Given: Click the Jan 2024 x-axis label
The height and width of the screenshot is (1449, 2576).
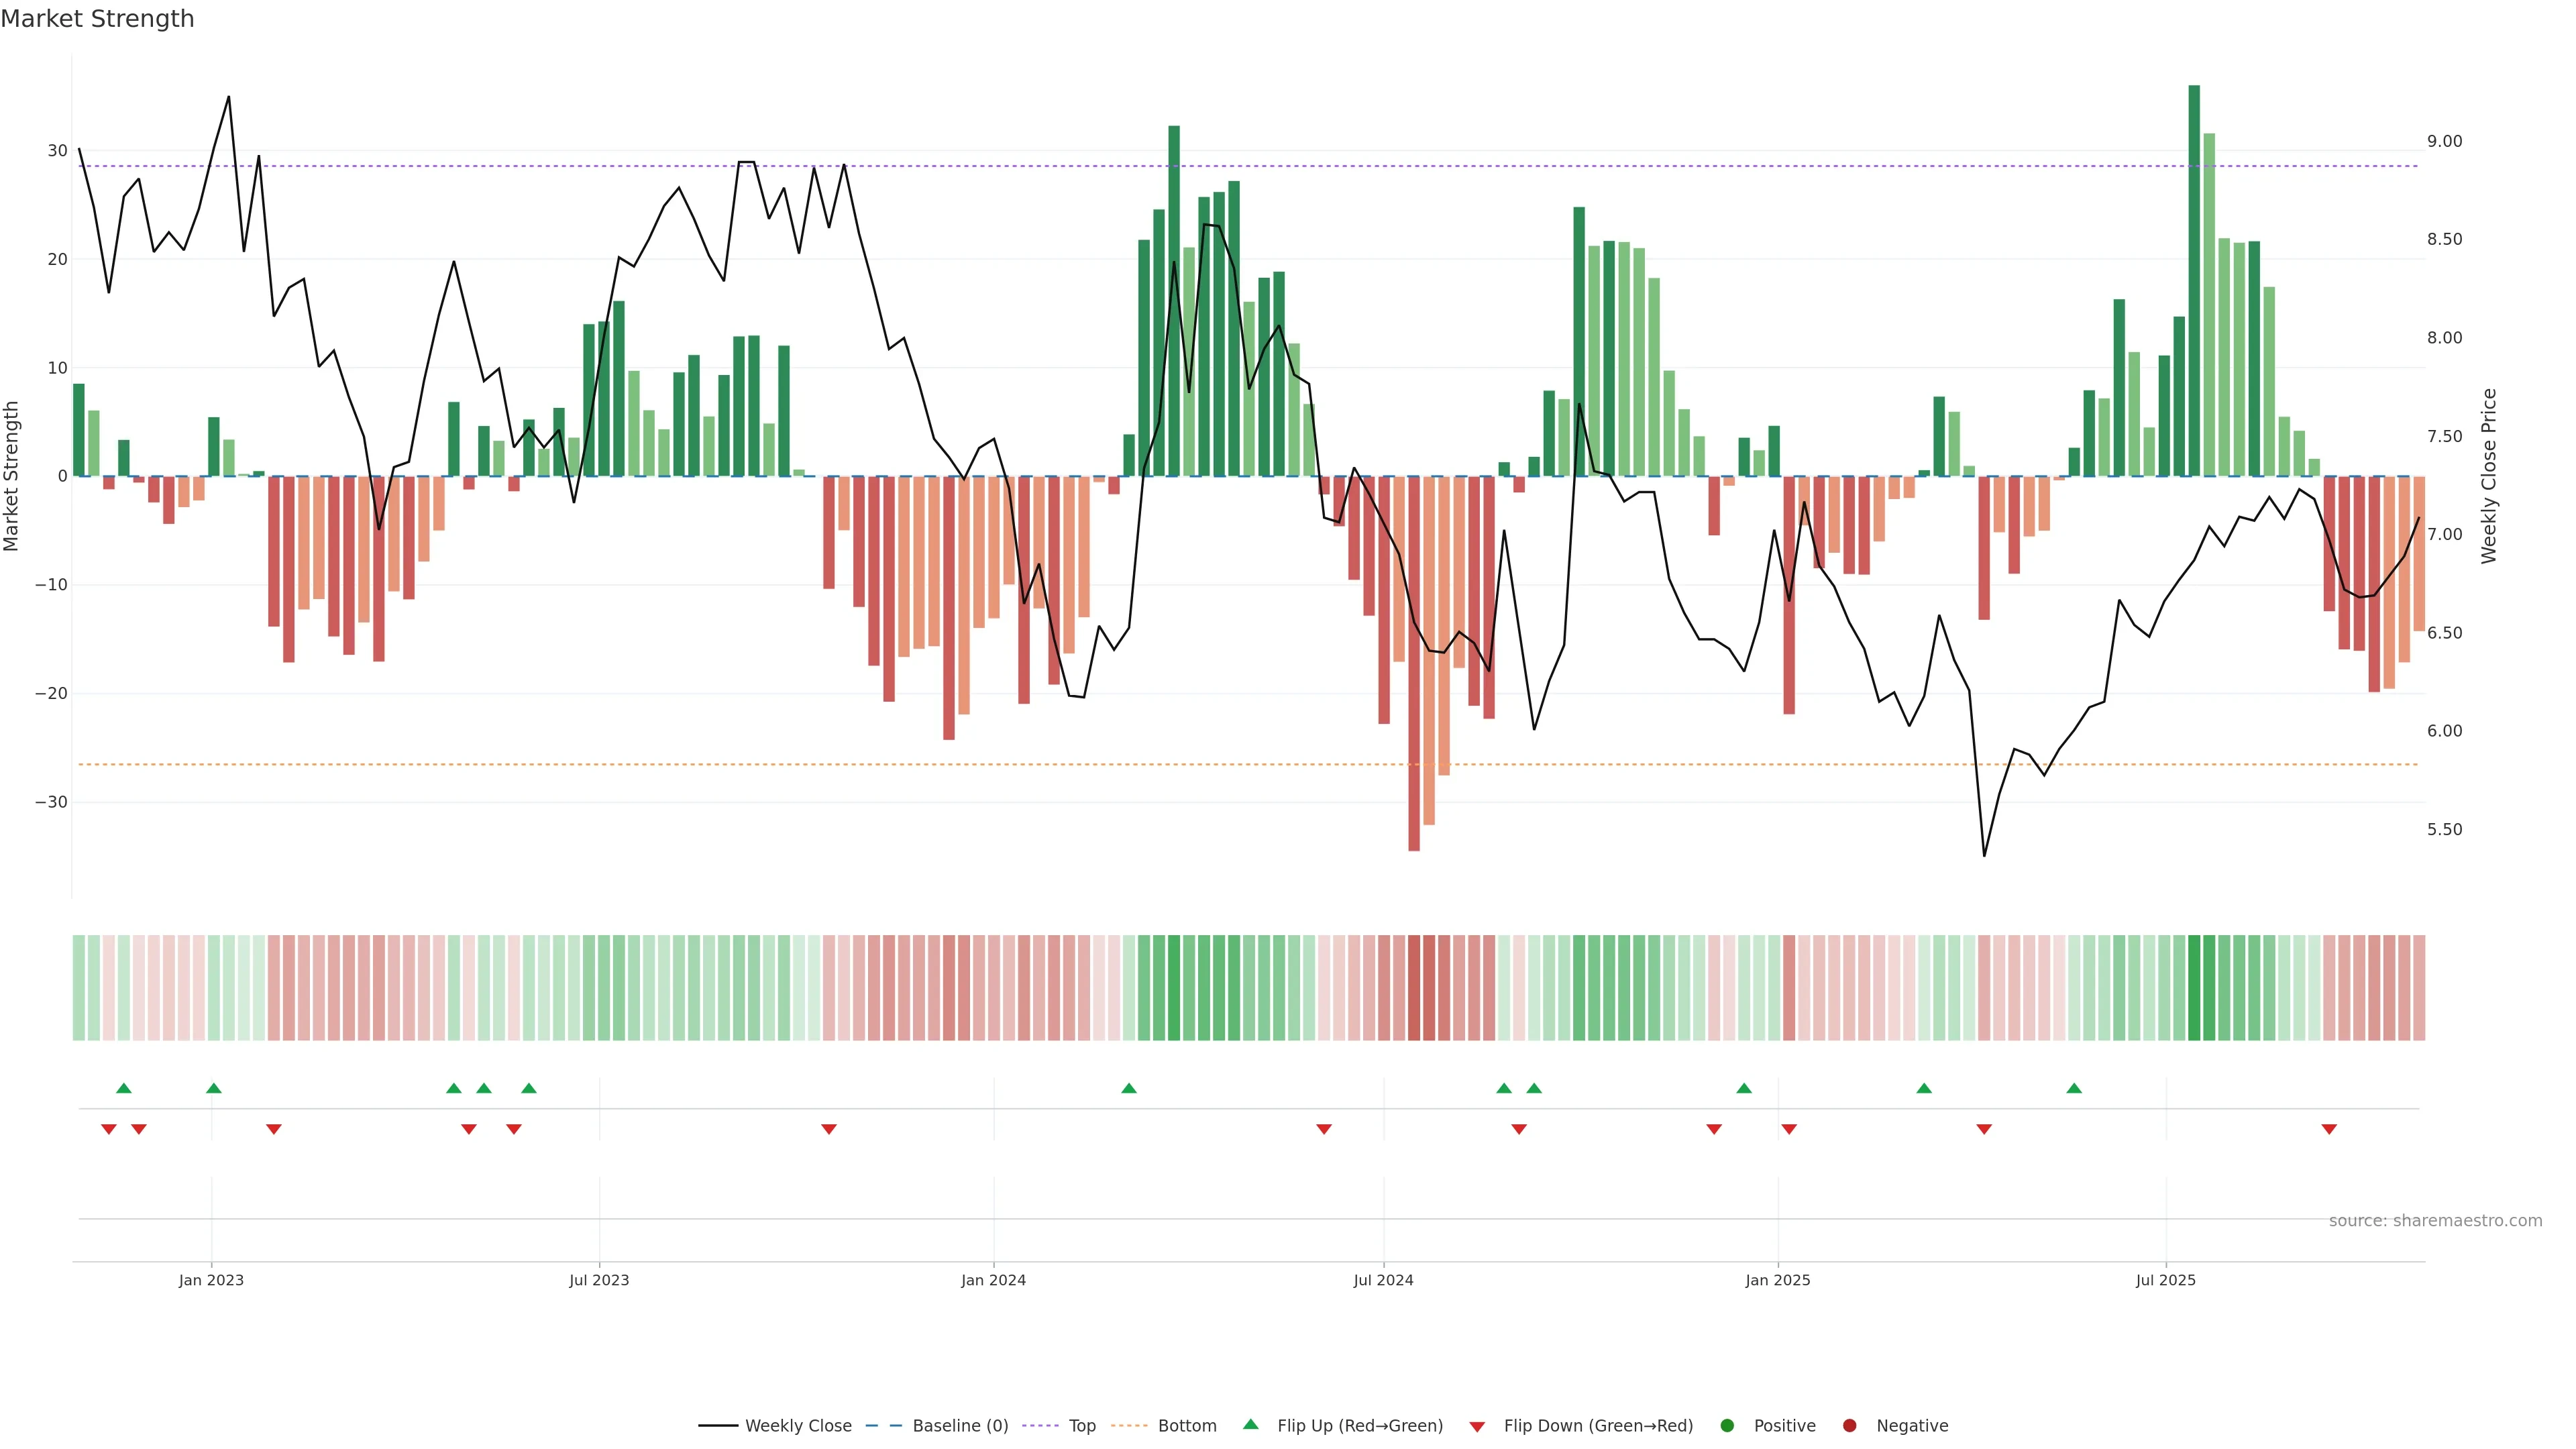Looking at the screenshot, I should 993,1280.
